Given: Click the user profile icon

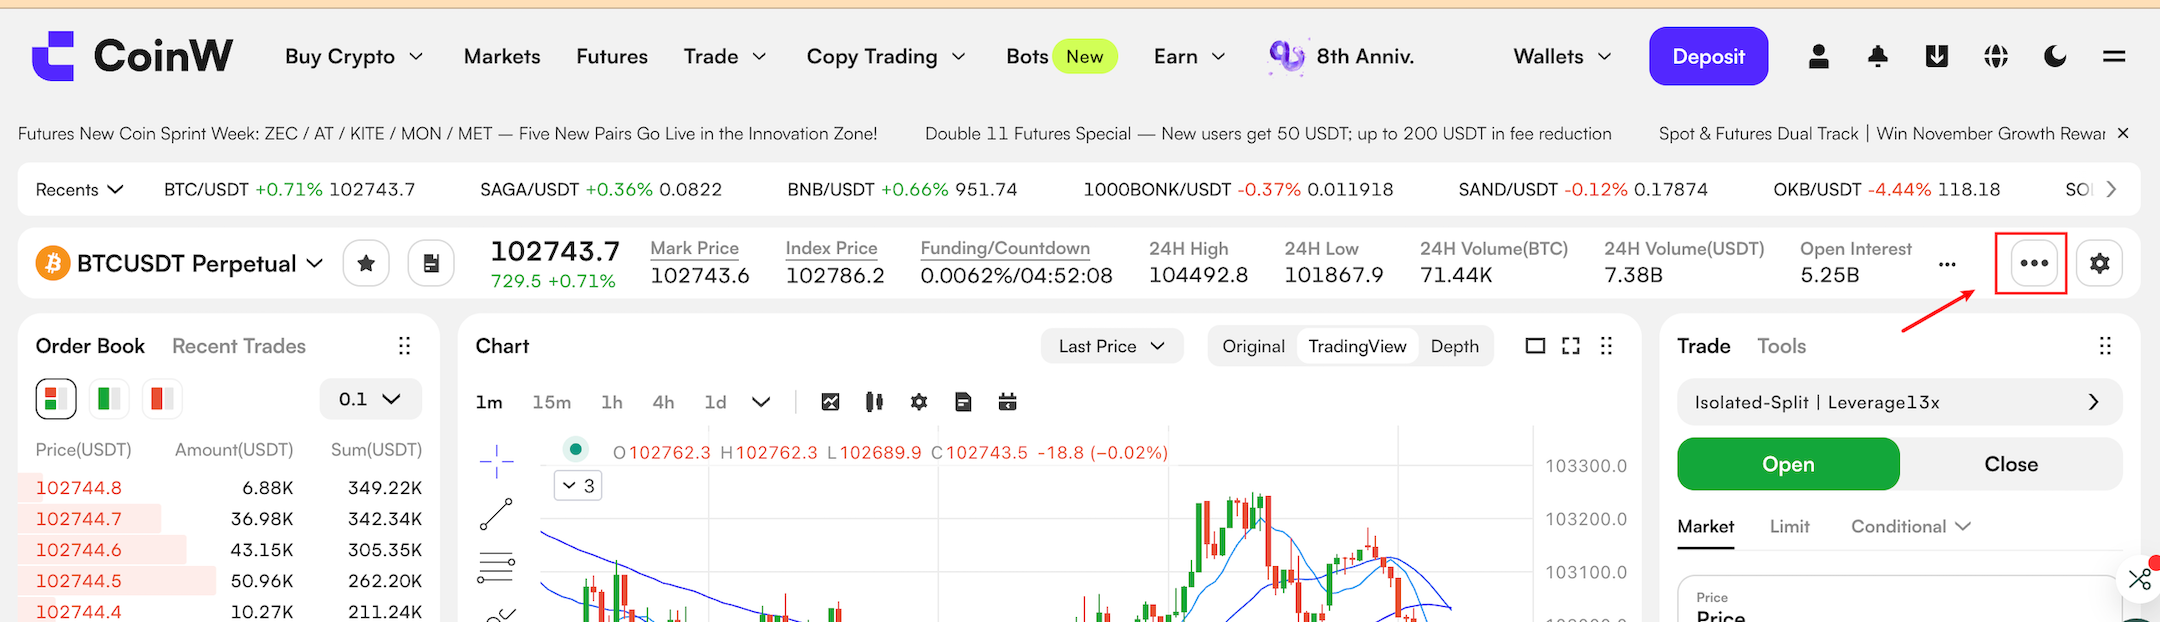Looking at the screenshot, I should coord(1819,57).
